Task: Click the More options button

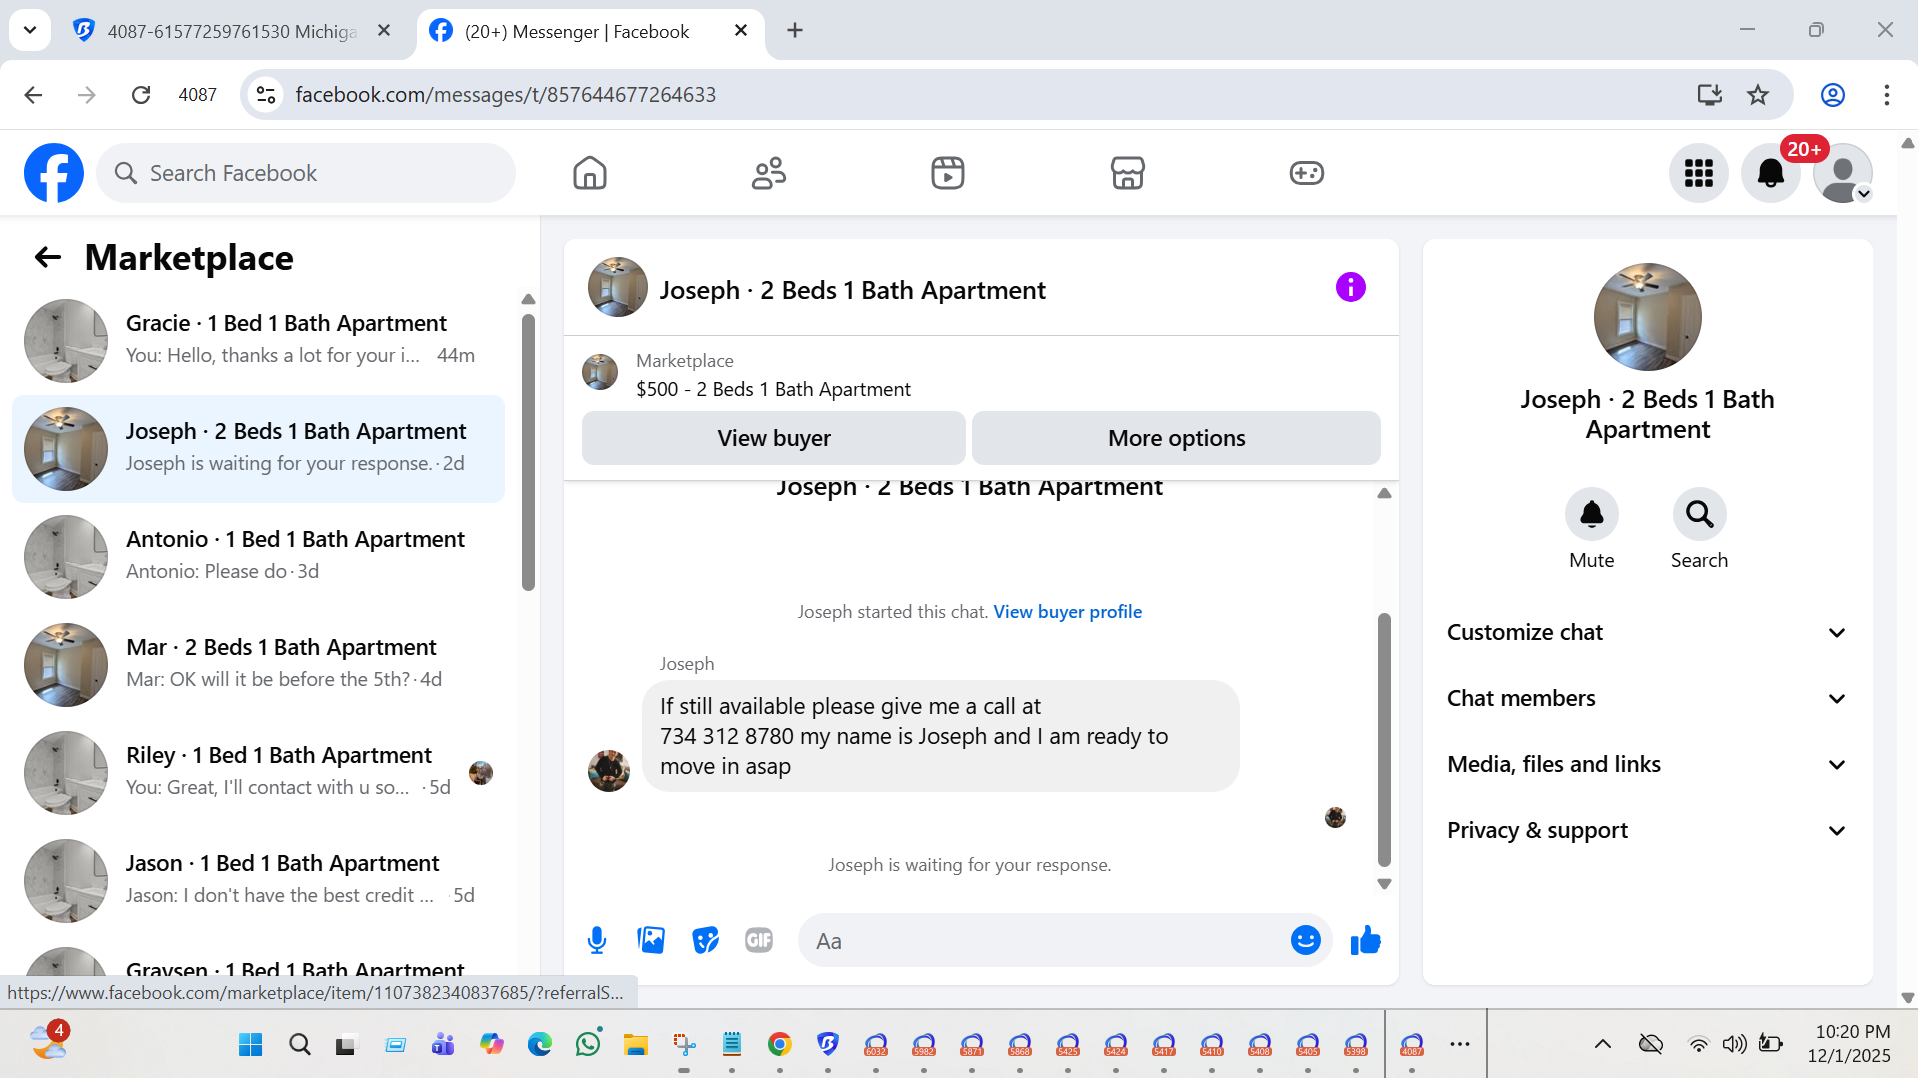Action: point(1176,438)
